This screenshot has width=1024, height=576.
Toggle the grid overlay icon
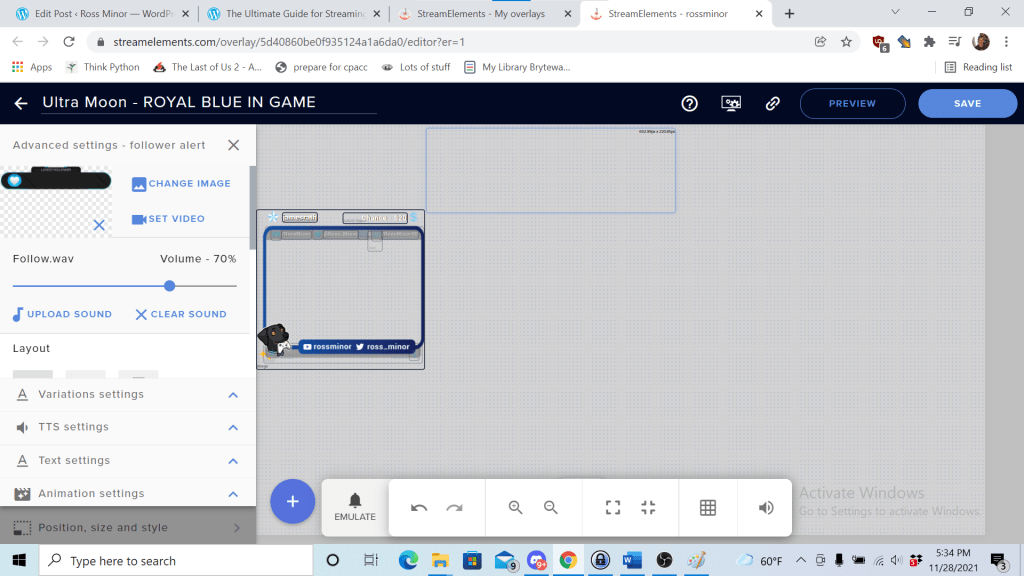click(708, 507)
